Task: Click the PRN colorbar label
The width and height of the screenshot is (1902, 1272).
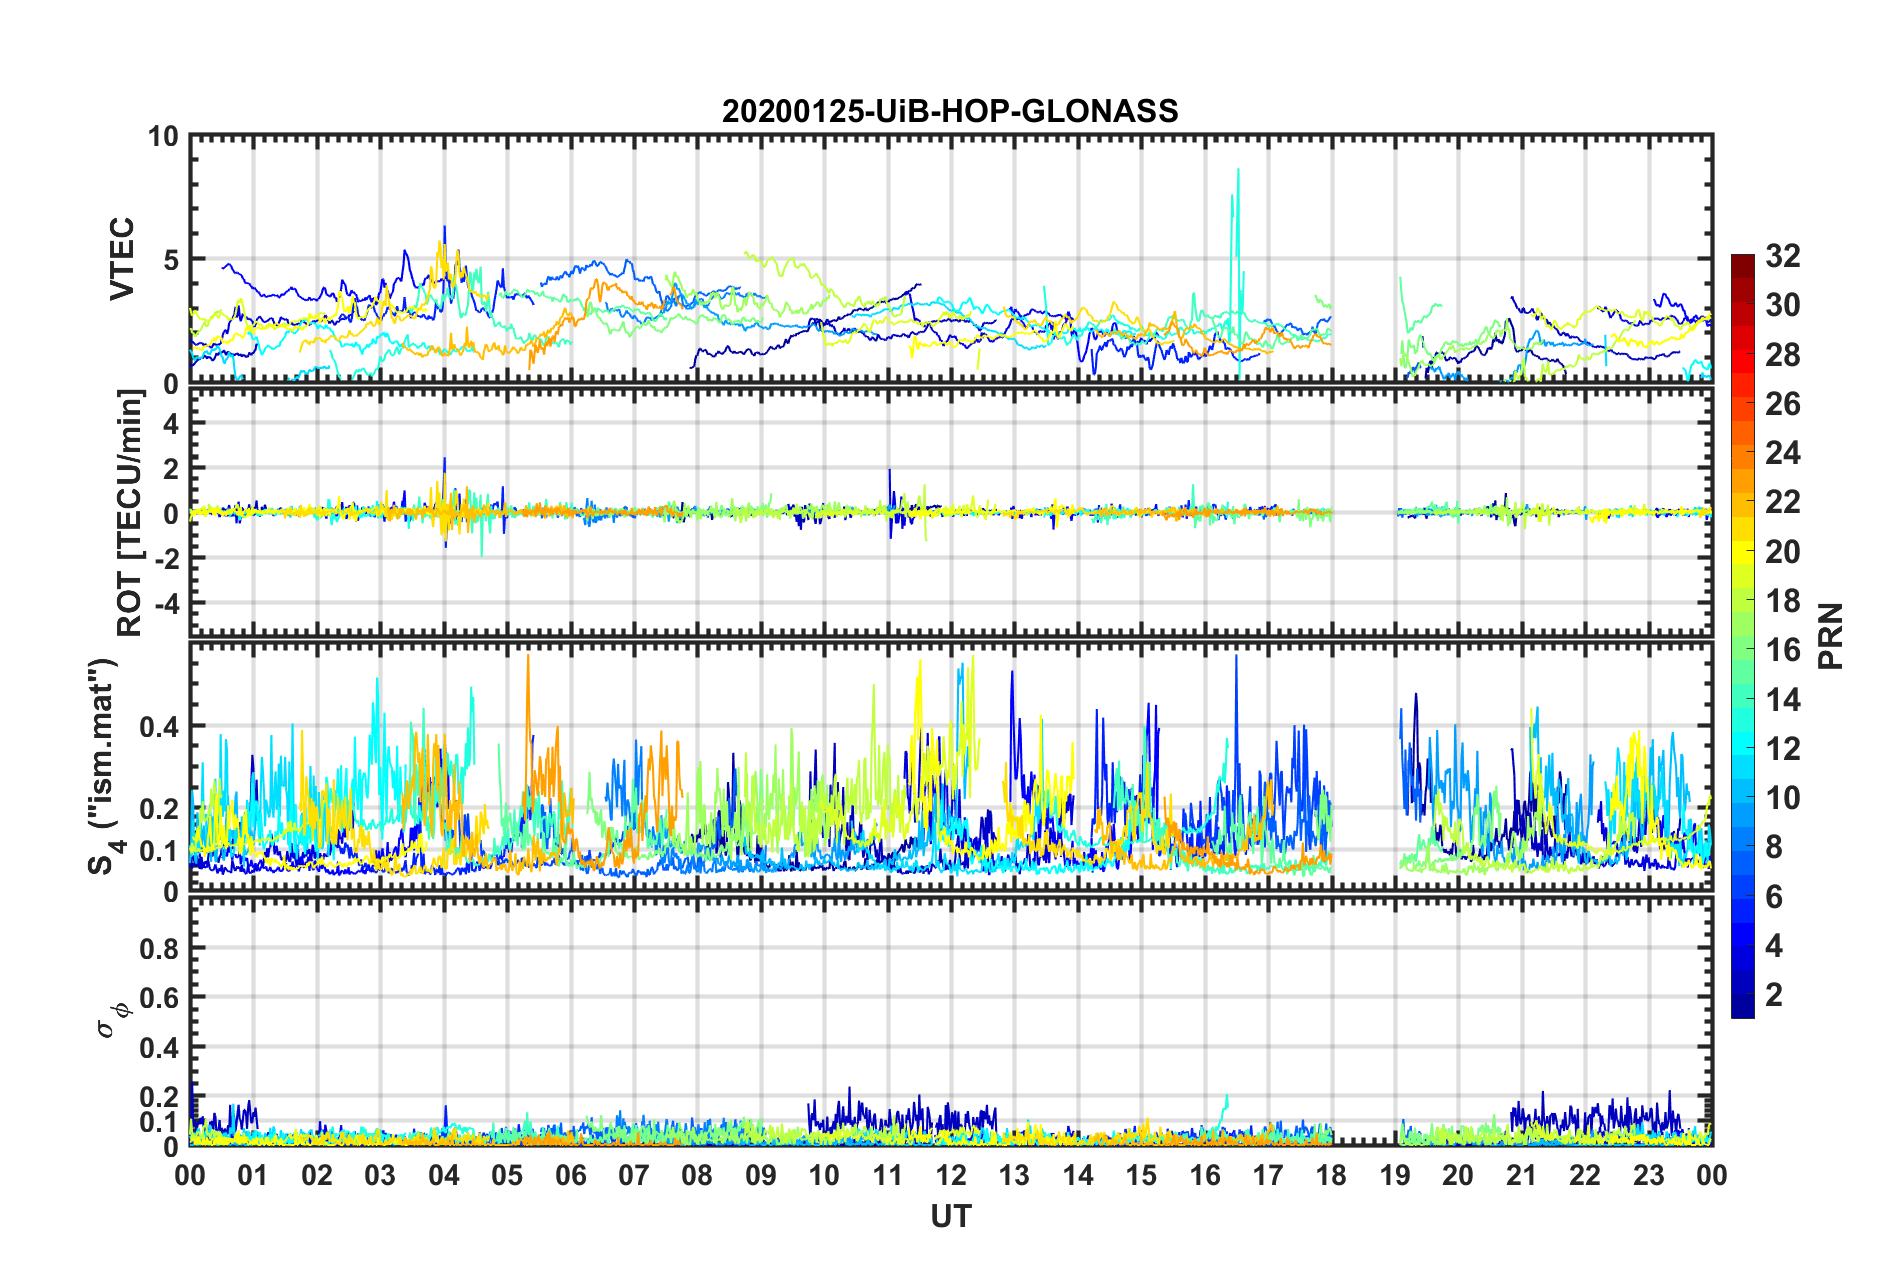Action: point(1831,636)
